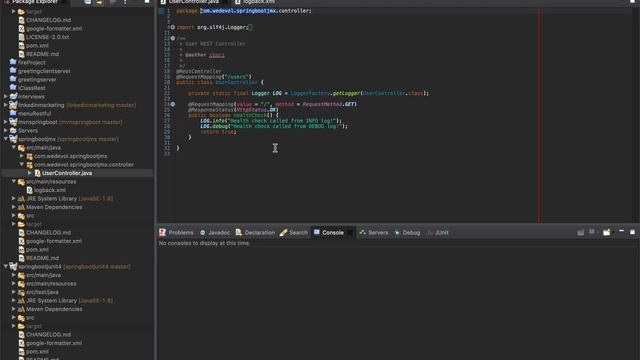Click the "No consoles to display at this time." message
The image size is (640, 360).
(x=204, y=243)
